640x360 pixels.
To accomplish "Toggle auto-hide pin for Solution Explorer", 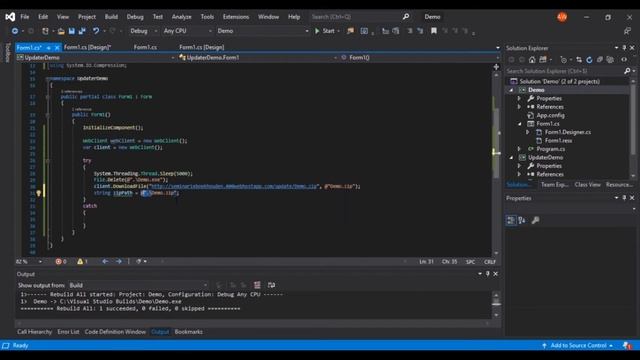I will coord(624,48).
